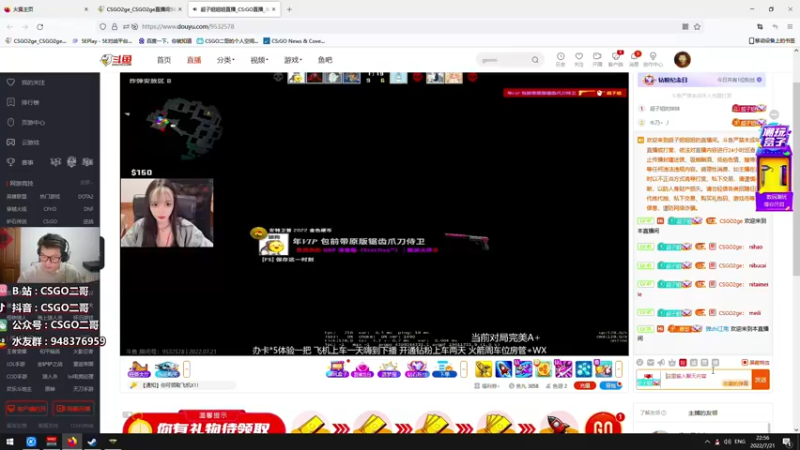Screen dimensions: 800x450
Task: Open creator center lightbulb icon
Action: pyautogui.click(x=653, y=57)
